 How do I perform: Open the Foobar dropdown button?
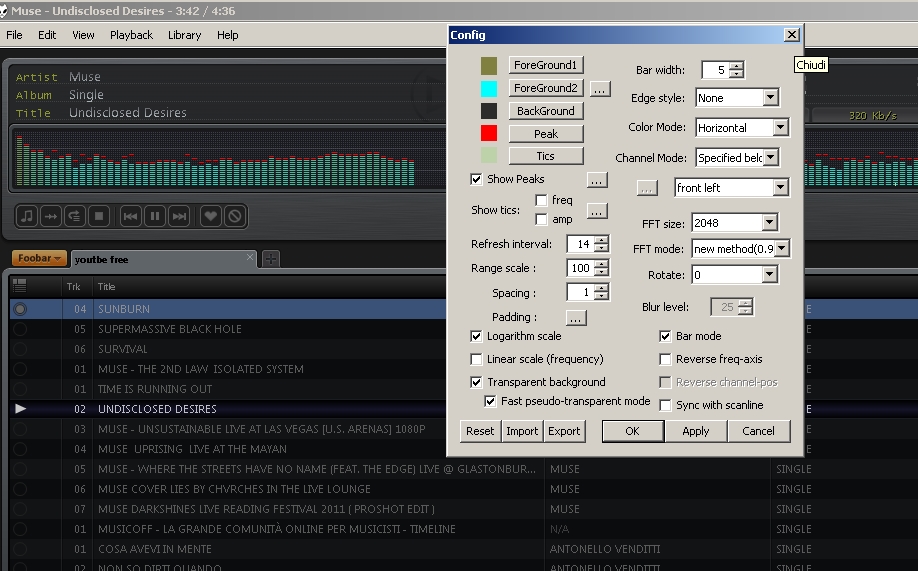pyautogui.click(x=39, y=258)
